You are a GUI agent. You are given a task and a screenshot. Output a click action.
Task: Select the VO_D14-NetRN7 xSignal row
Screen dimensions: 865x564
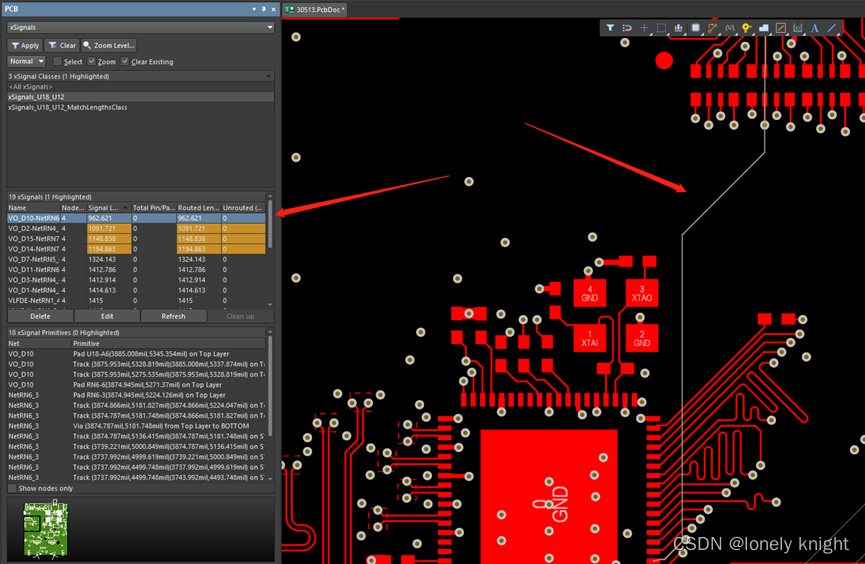pos(136,249)
